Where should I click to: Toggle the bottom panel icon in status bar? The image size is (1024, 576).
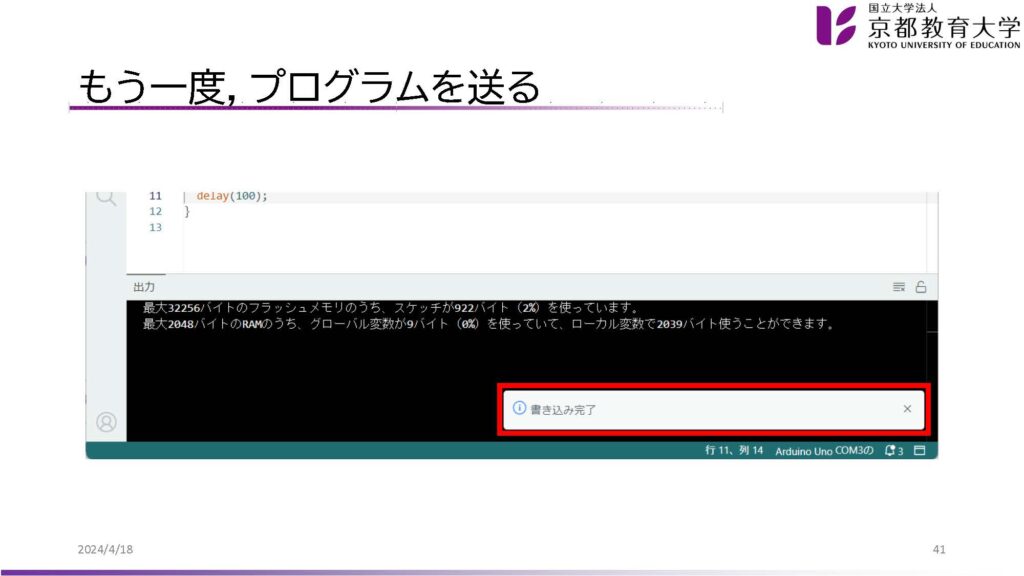coord(919,451)
